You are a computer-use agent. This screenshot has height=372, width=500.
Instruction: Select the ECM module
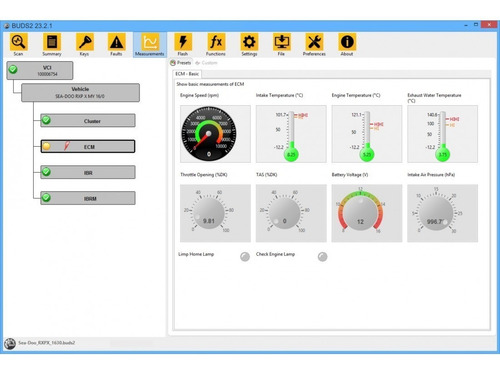(x=88, y=146)
